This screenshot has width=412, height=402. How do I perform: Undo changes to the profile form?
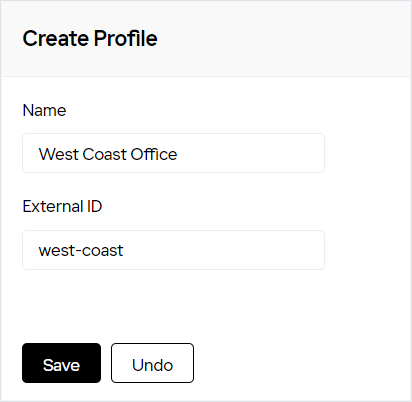click(x=152, y=363)
